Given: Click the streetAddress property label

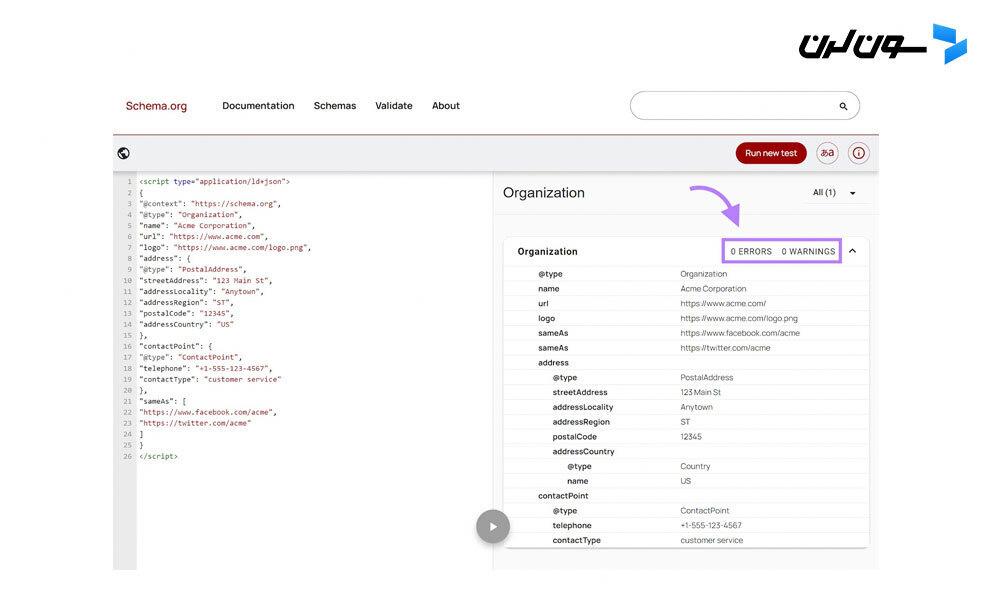Looking at the screenshot, I should point(580,392).
